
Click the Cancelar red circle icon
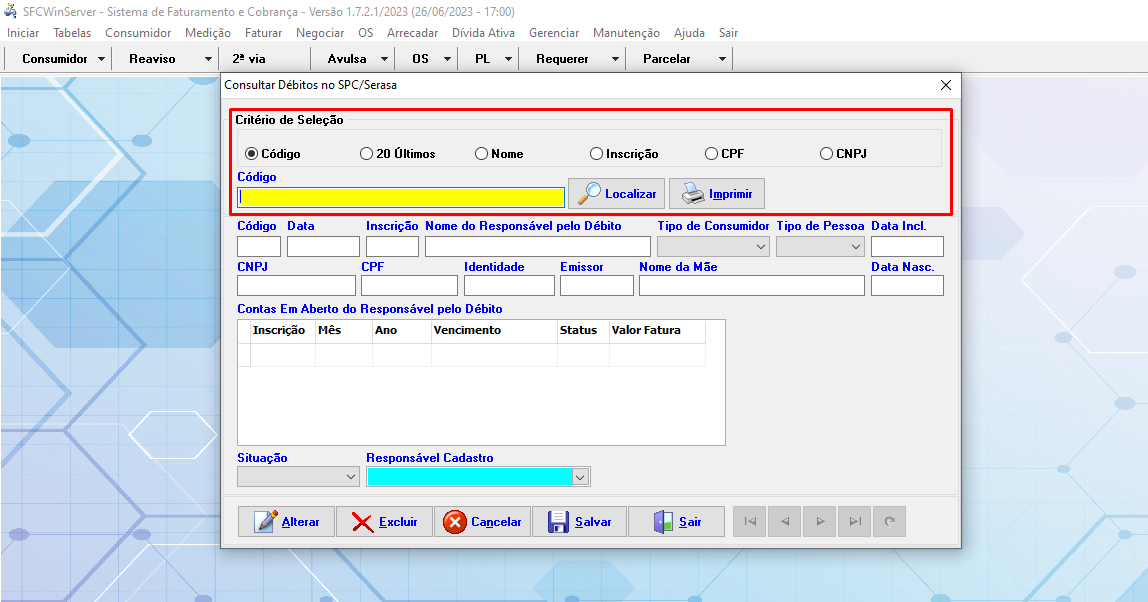tap(455, 522)
